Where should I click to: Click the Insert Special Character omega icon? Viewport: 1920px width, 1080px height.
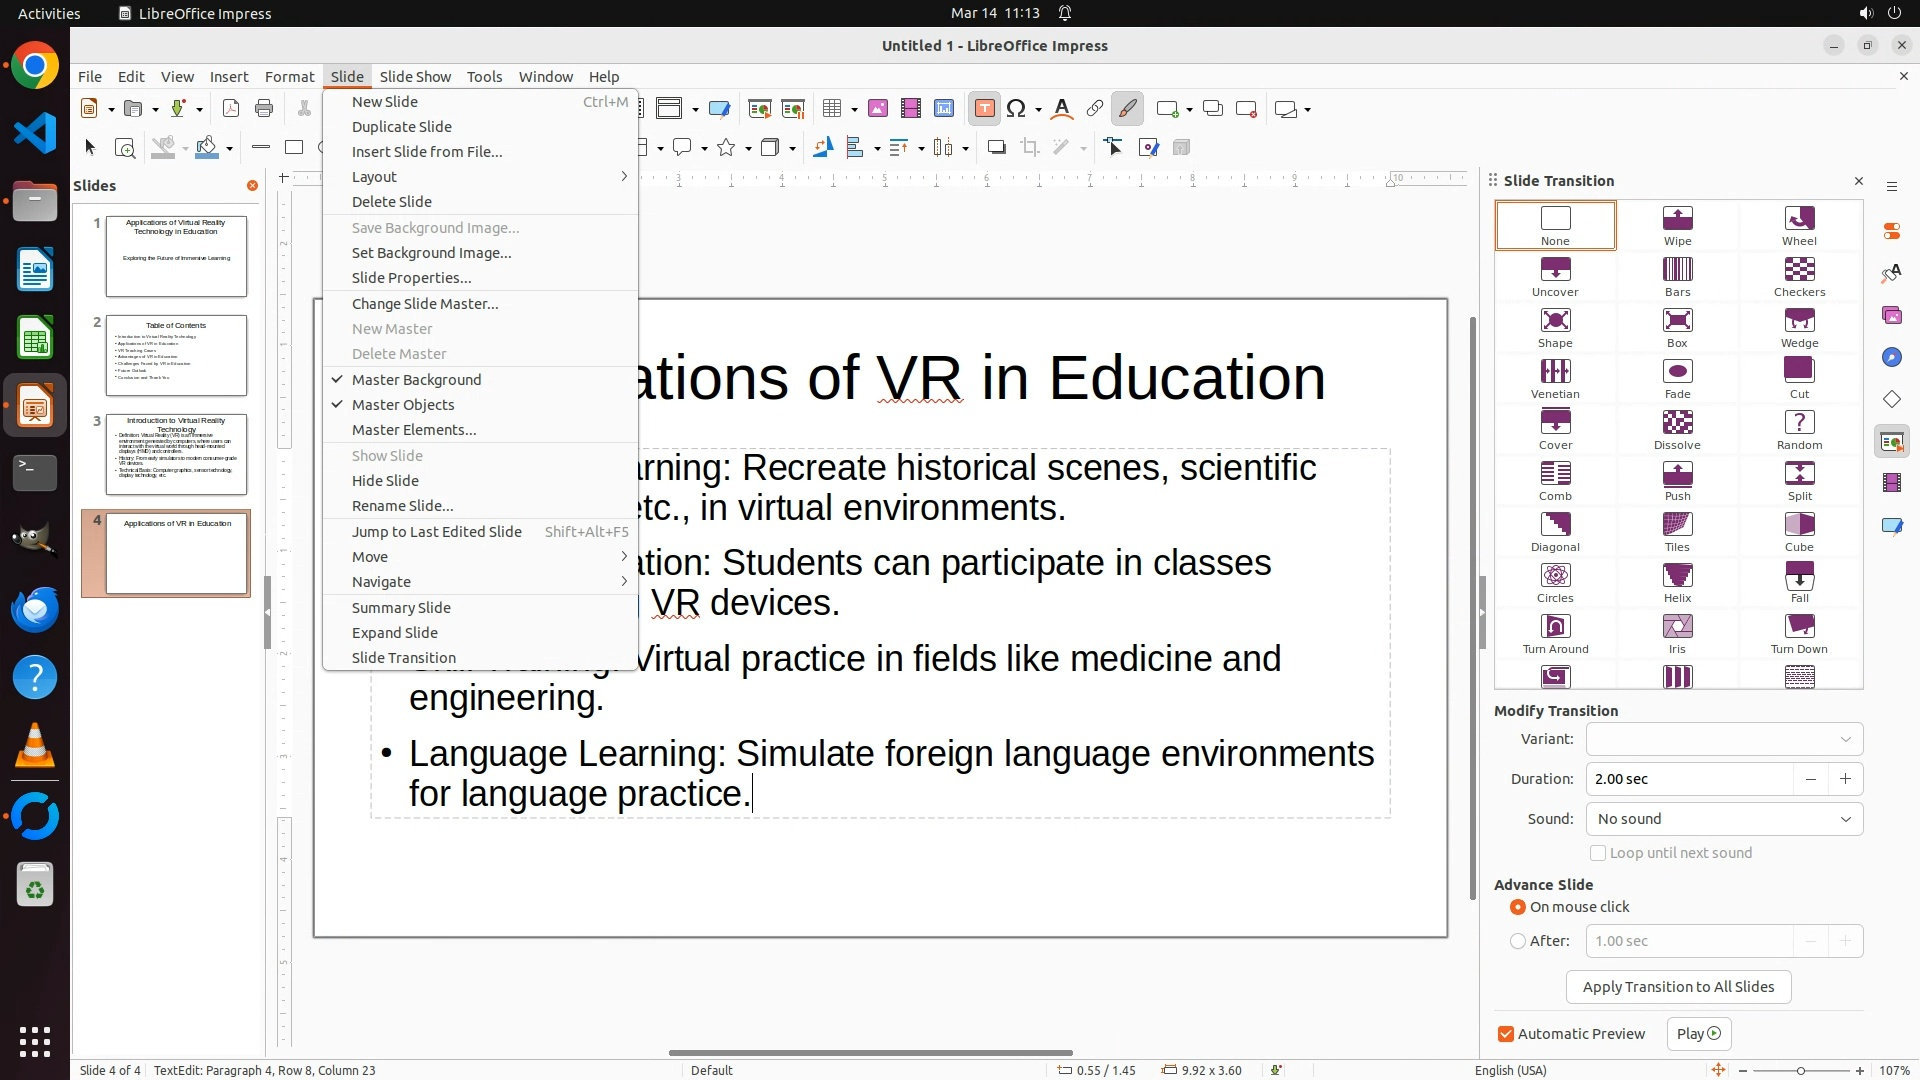click(x=1017, y=109)
